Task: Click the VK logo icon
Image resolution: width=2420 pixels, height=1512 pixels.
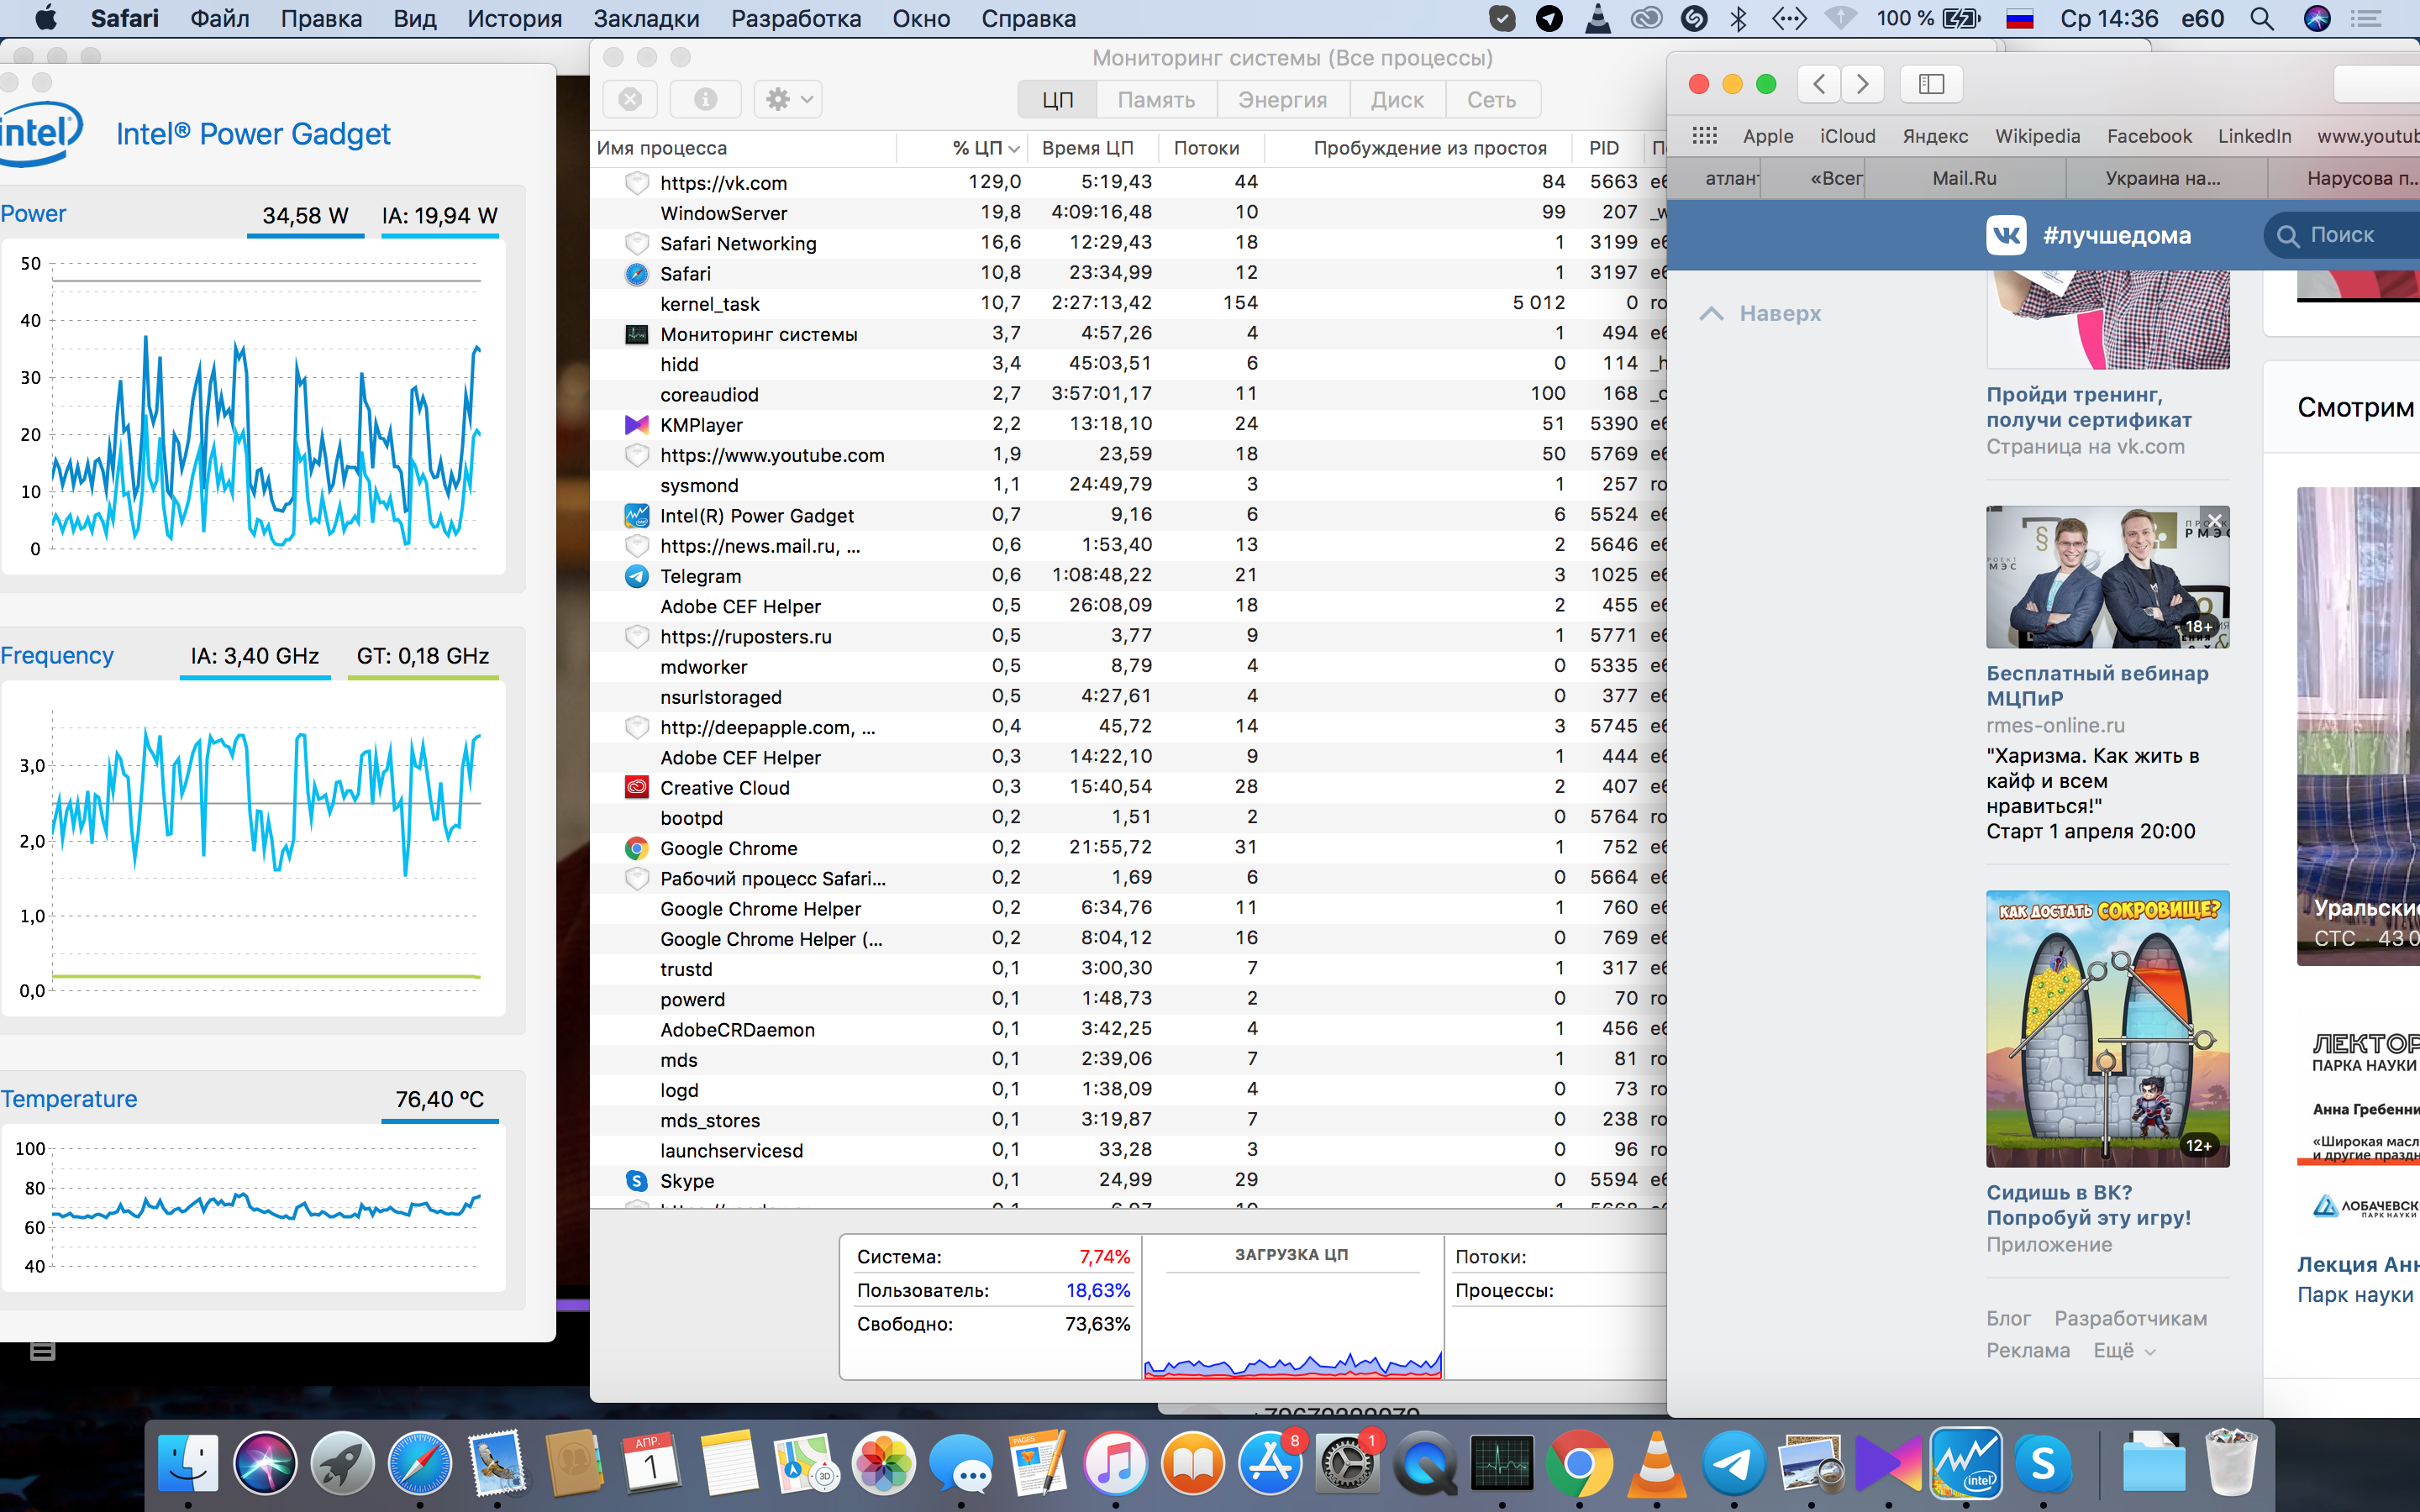Action: [2005, 235]
